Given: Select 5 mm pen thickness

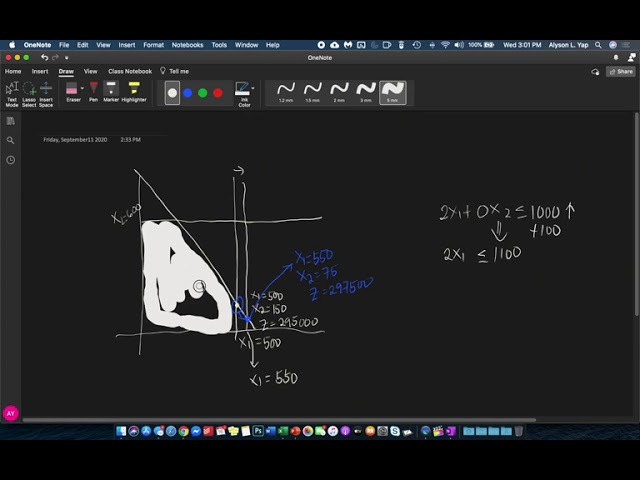Looking at the screenshot, I should [393, 93].
